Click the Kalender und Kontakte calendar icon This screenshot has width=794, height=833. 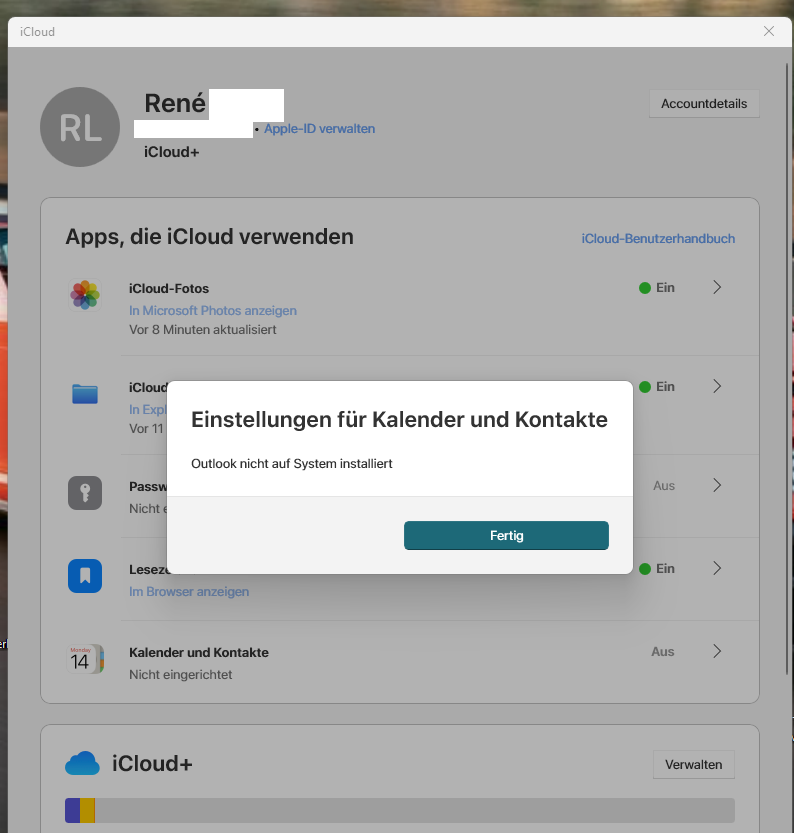pos(85,659)
